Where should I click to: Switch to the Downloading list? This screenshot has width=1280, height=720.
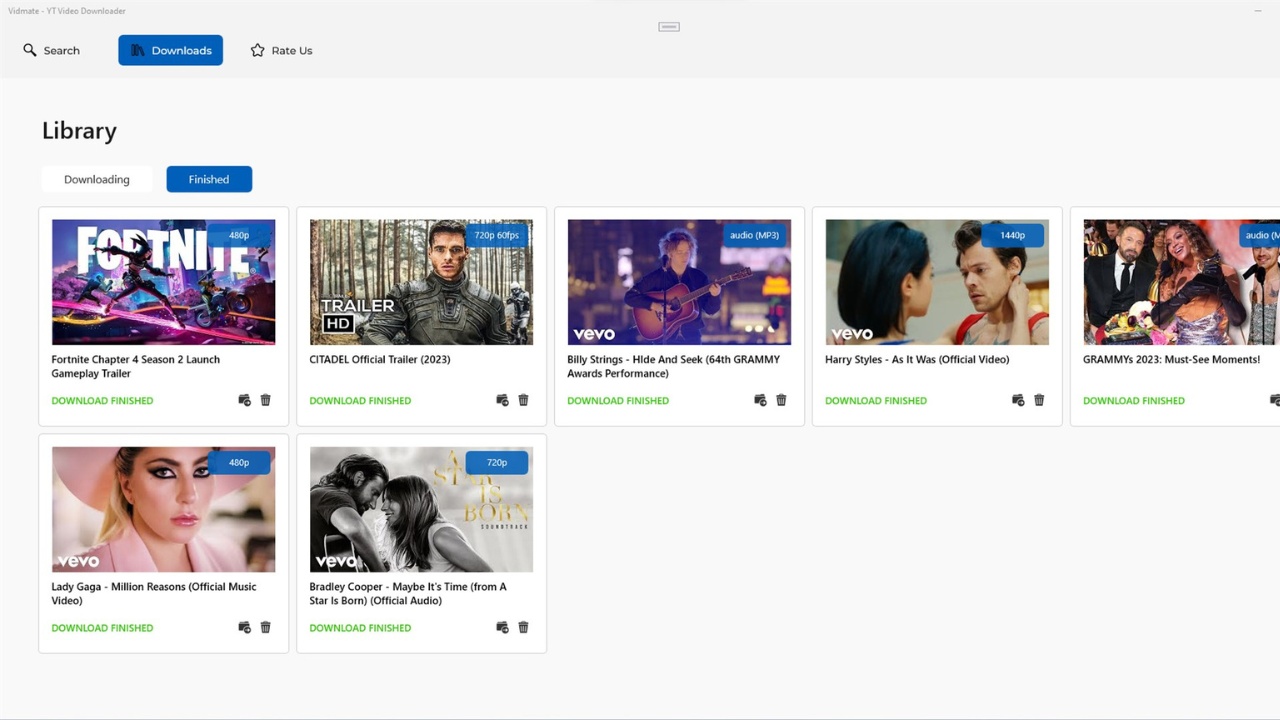click(97, 179)
